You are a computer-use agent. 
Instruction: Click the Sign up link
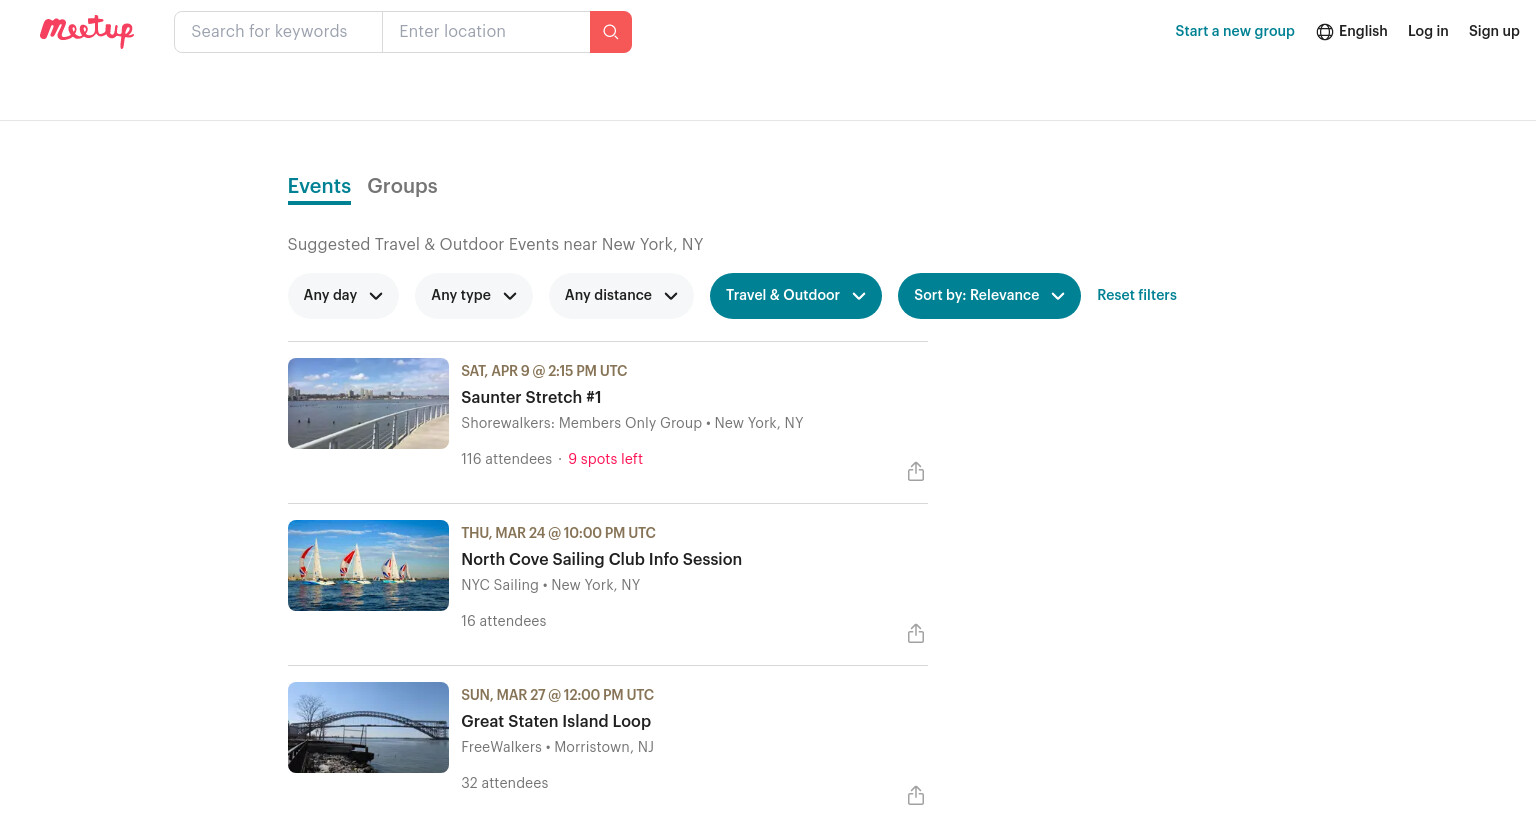point(1494,31)
